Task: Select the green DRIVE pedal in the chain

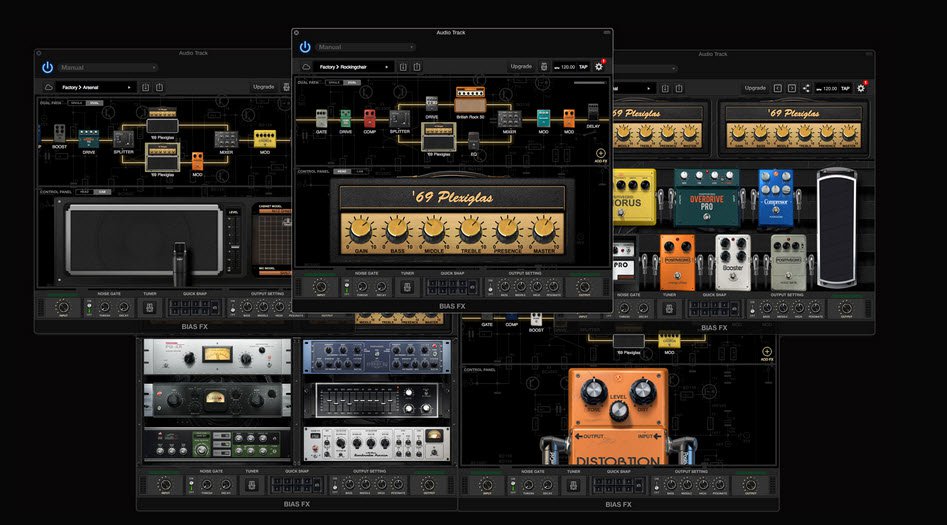Action: (345, 118)
